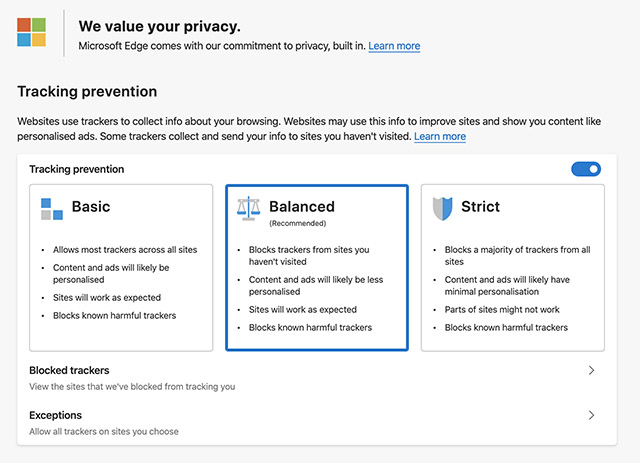
Task: Select the Basic tracking prevention card
Action: point(121,267)
